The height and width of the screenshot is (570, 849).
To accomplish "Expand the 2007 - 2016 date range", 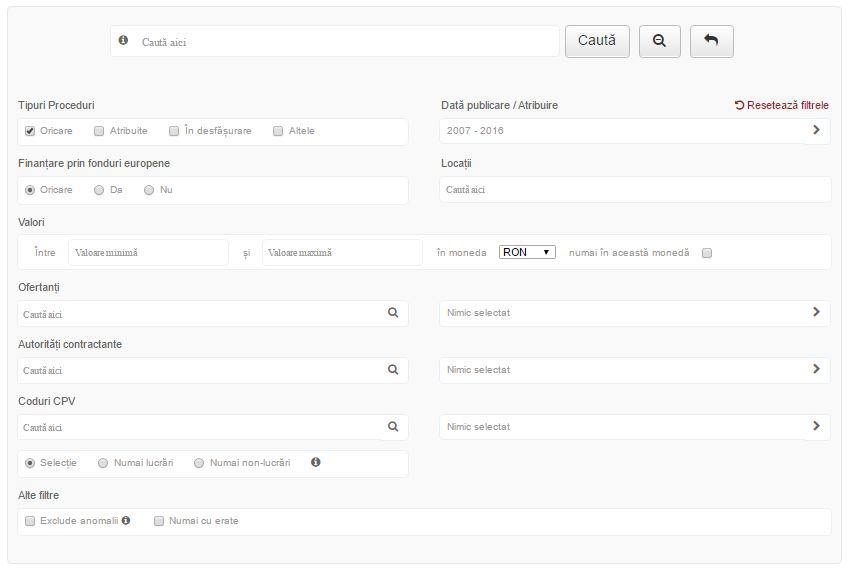I will [635, 131].
